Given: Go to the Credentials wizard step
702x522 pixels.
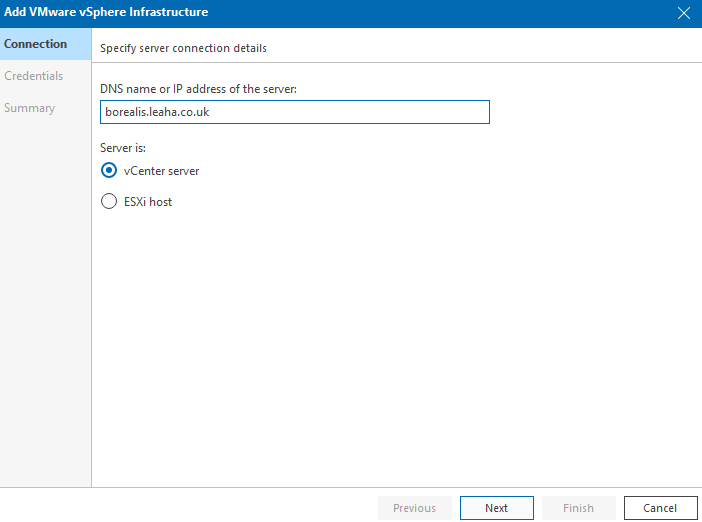Looking at the screenshot, I should 34,76.
